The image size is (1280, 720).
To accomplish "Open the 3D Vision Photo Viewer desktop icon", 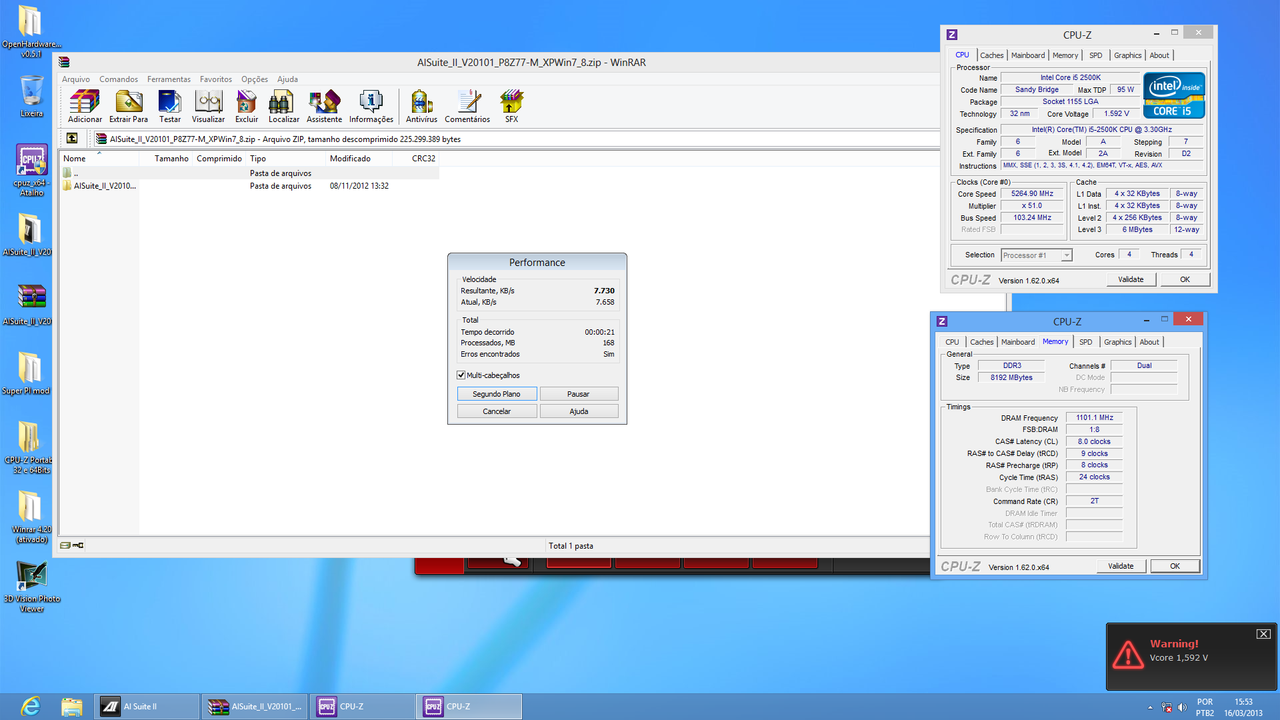I will [x=31, y=587].
